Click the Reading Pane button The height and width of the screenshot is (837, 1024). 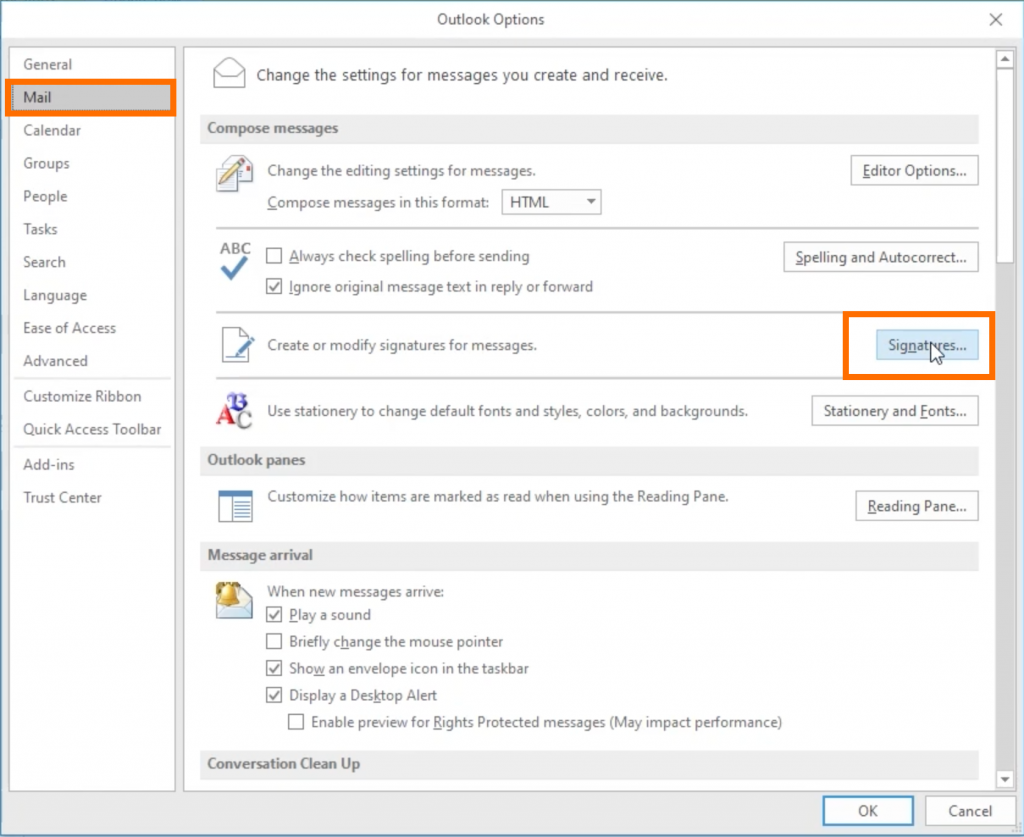(917, 507)
